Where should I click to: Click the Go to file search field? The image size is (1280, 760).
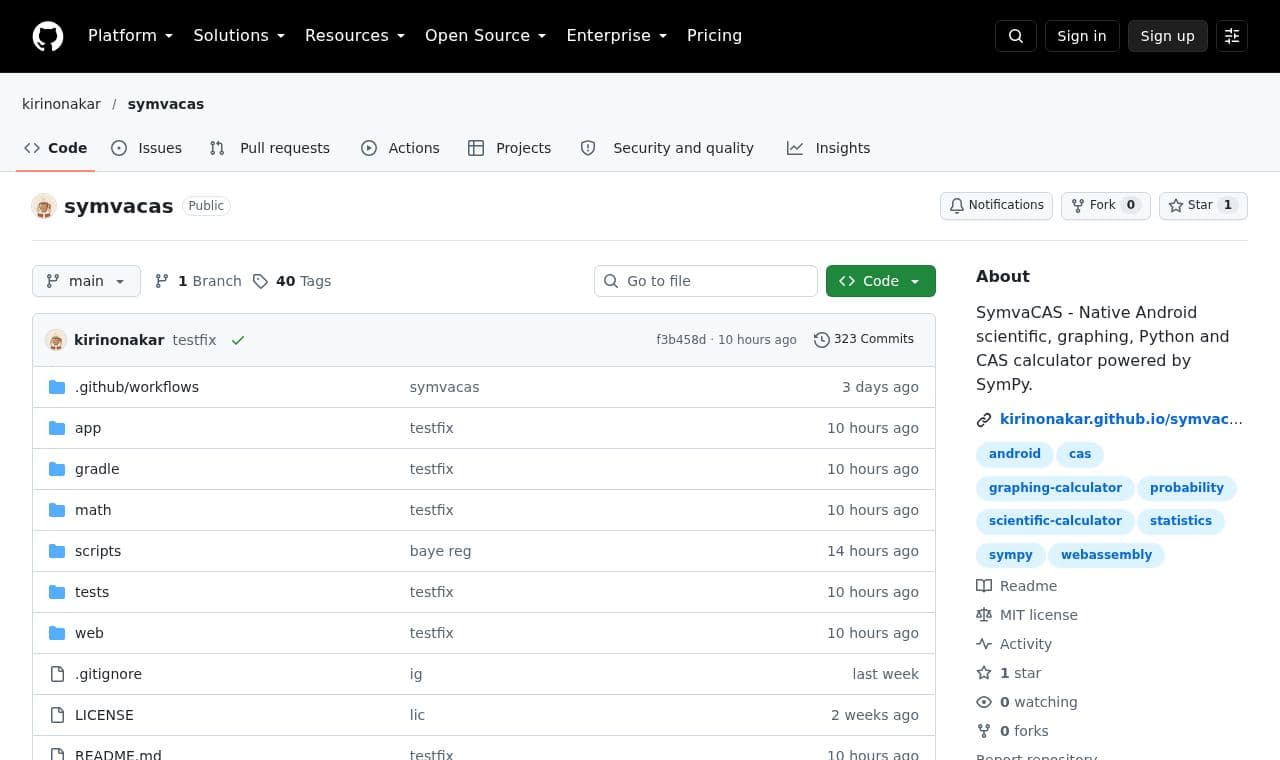pos(706,281)
